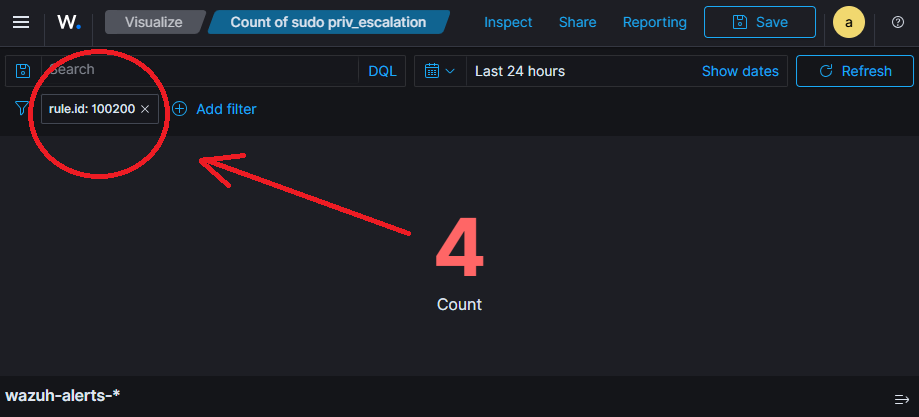Image resolution: width=919 pixels, height=417 pixels.
Task: Open the user avatar menu
Action: click(x=849, y=22)
